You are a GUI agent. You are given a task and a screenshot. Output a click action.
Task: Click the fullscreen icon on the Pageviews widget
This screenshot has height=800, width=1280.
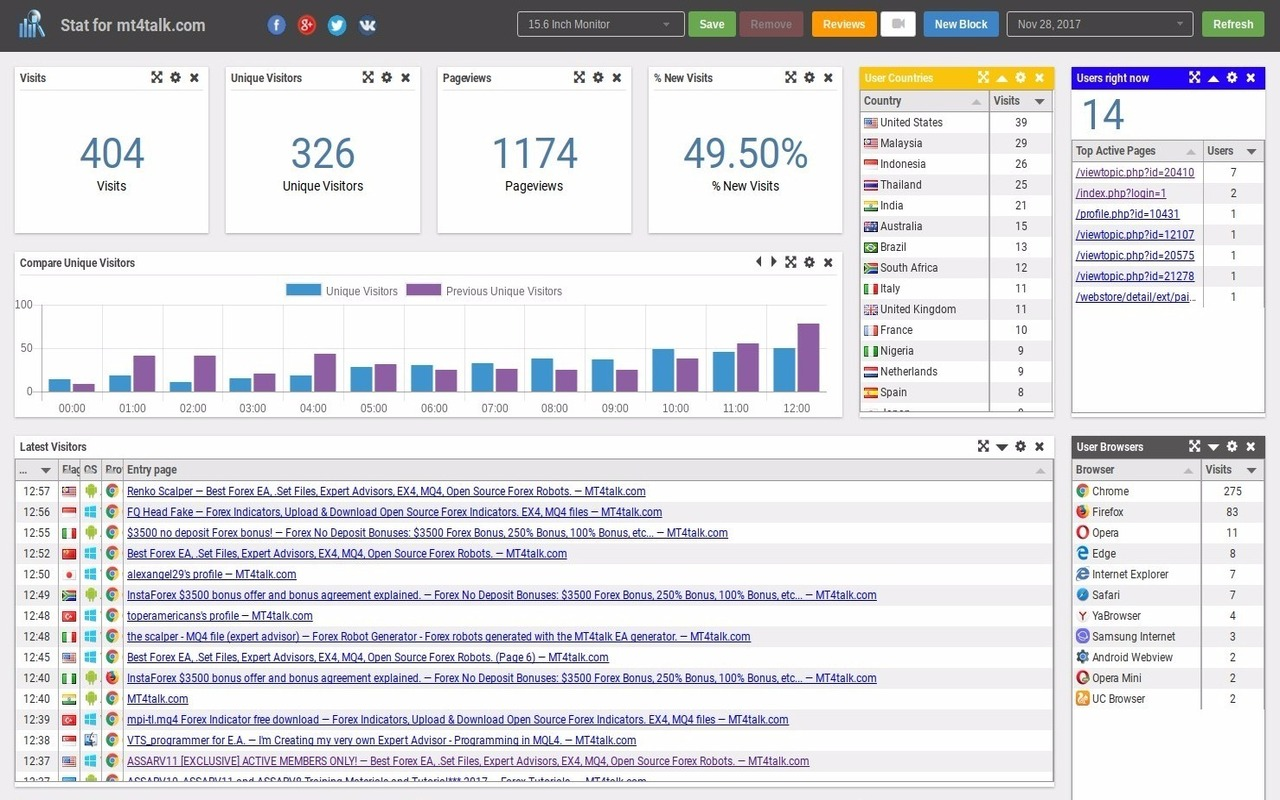580,77
